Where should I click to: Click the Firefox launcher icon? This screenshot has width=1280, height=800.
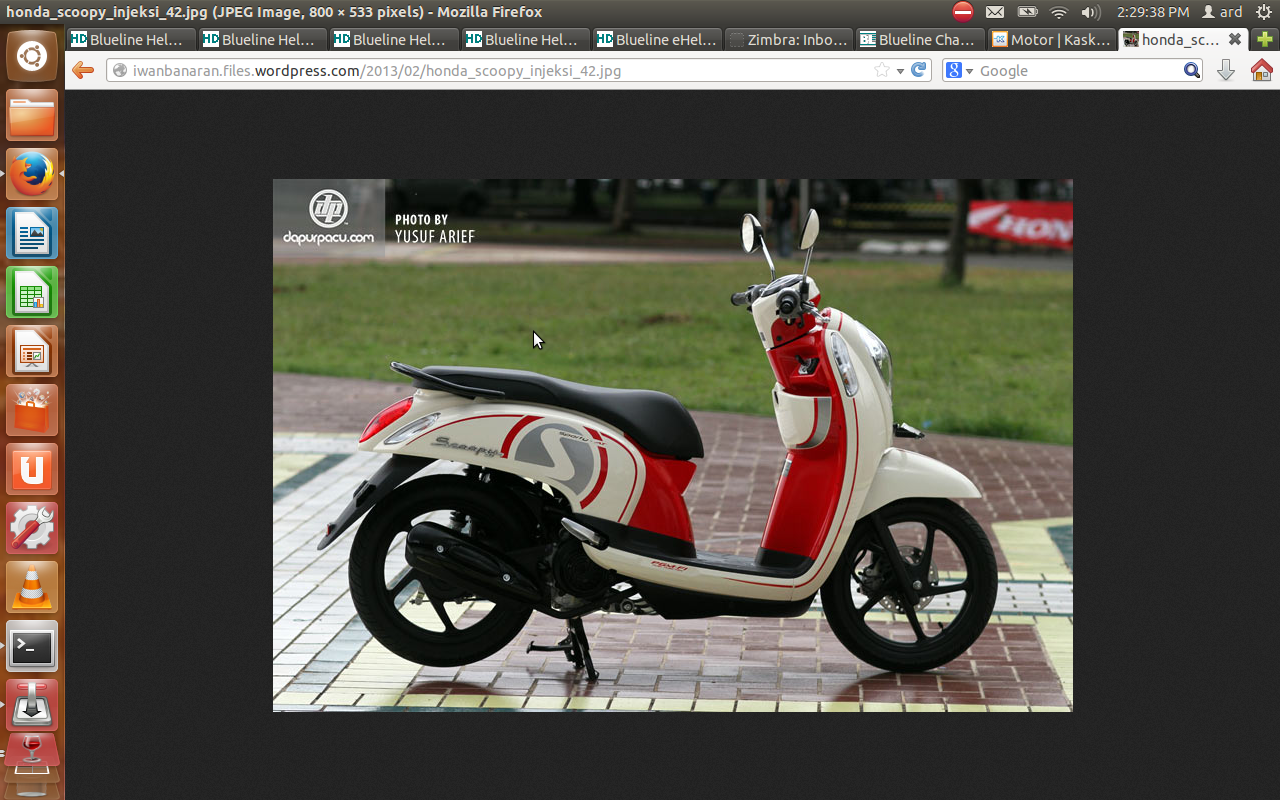point(32,174)
